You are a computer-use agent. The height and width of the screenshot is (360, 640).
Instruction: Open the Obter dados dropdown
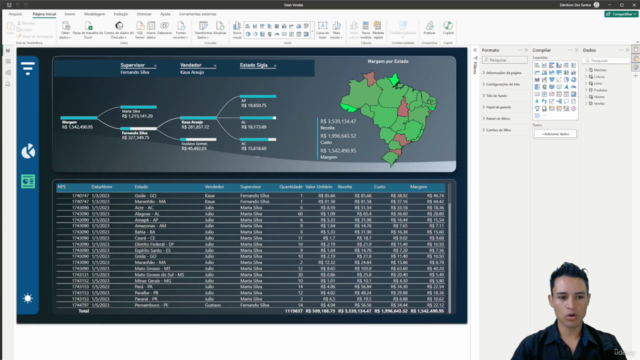point(65,30)
